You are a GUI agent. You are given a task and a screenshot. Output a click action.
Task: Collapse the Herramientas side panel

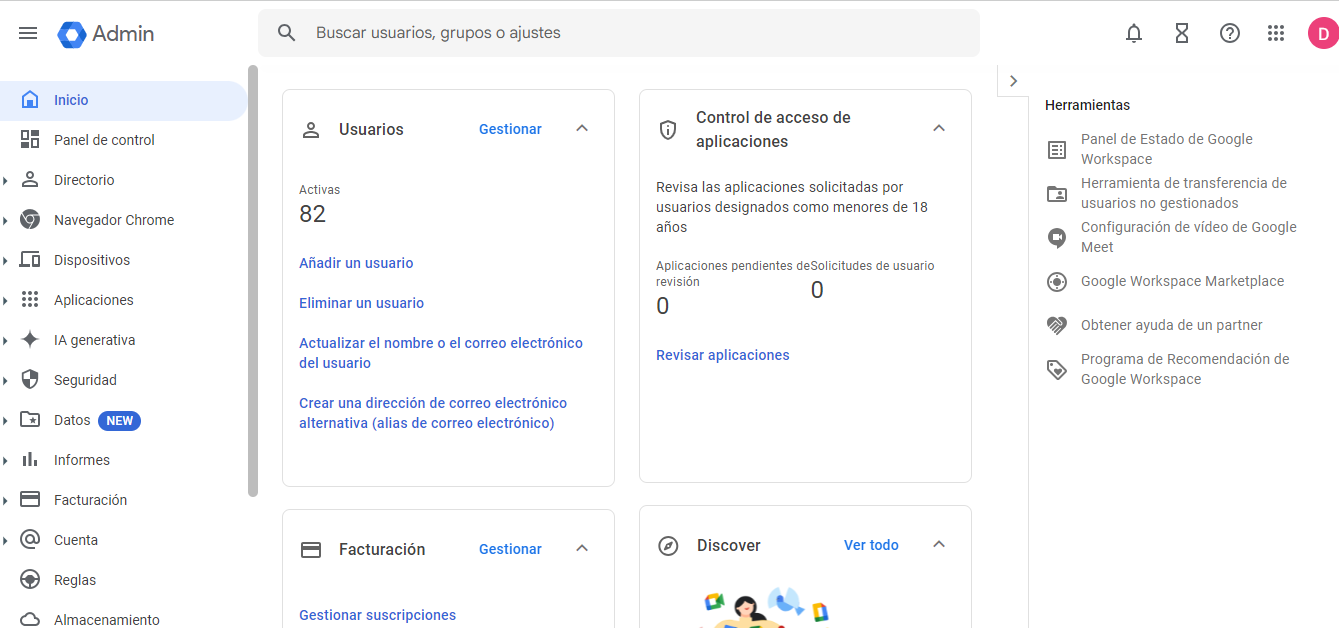click(1013, 81)
